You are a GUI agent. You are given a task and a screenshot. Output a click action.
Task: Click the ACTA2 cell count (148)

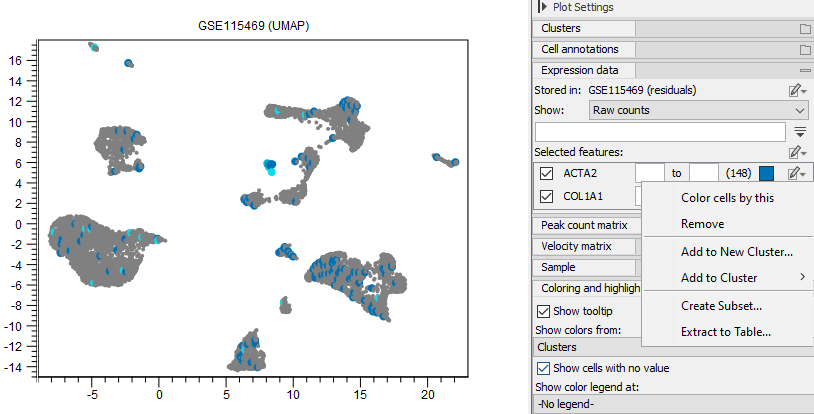pyautogui.click(x=738, y=173)
